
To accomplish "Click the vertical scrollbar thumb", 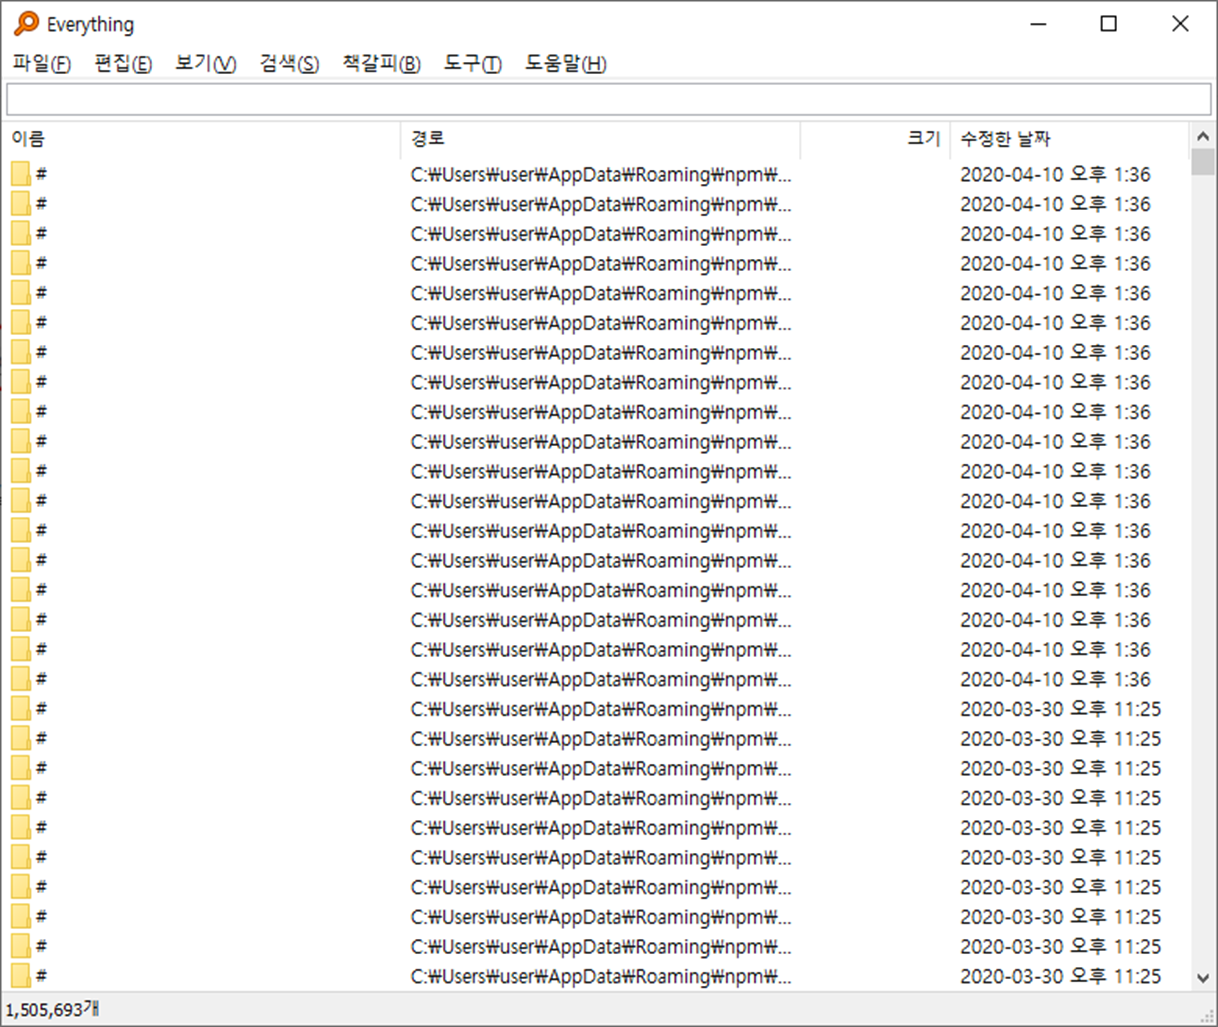I will click(1202, 162).
